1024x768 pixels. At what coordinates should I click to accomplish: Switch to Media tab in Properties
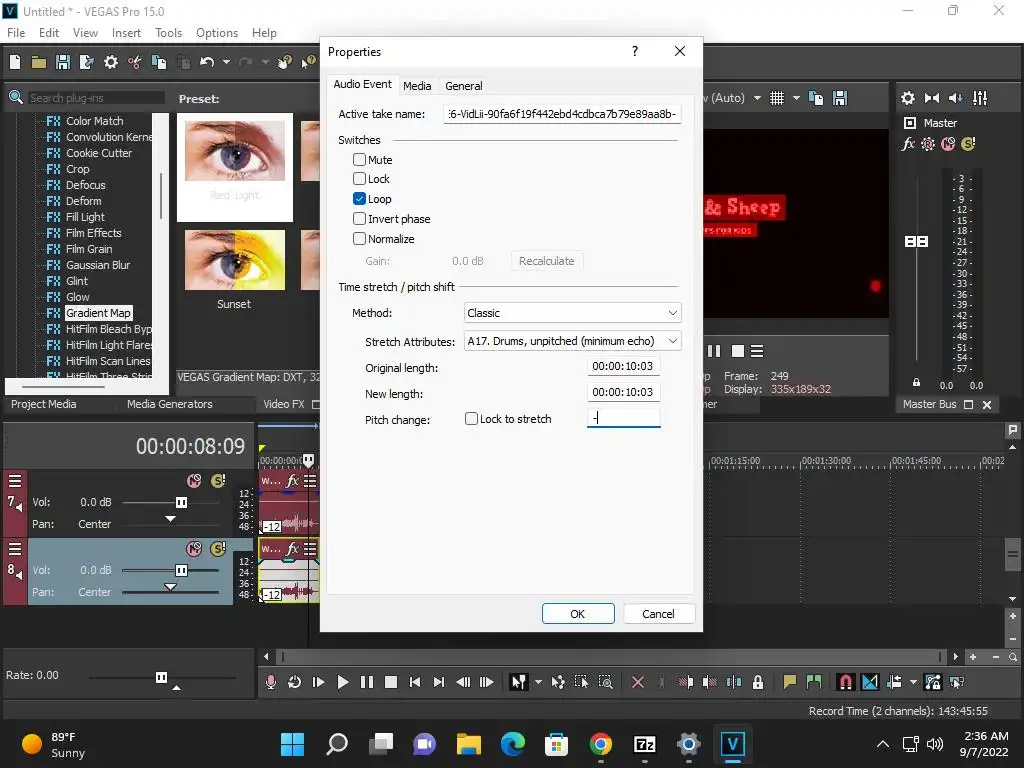[417, 86]
